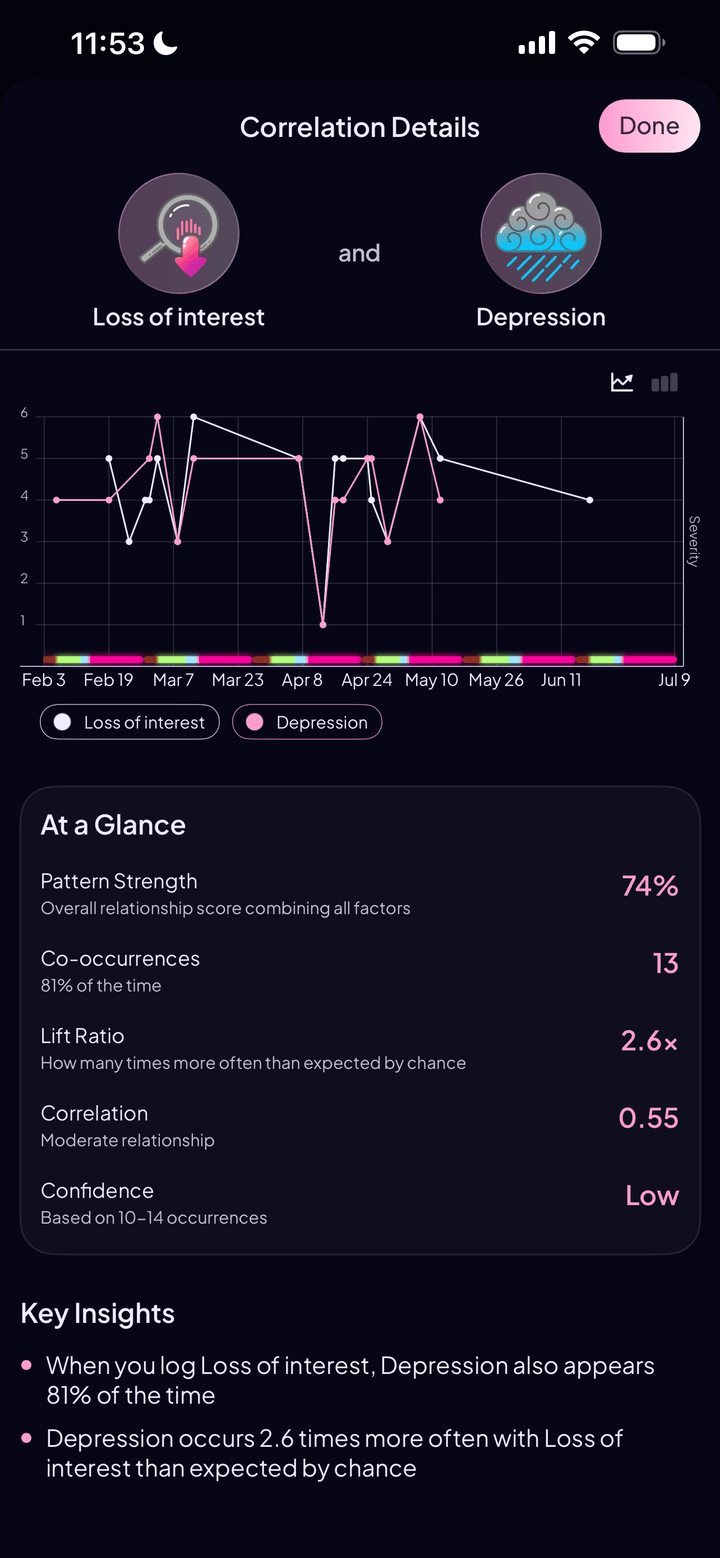Select the Correlation 0.55 row

(x=360, y=1126)
